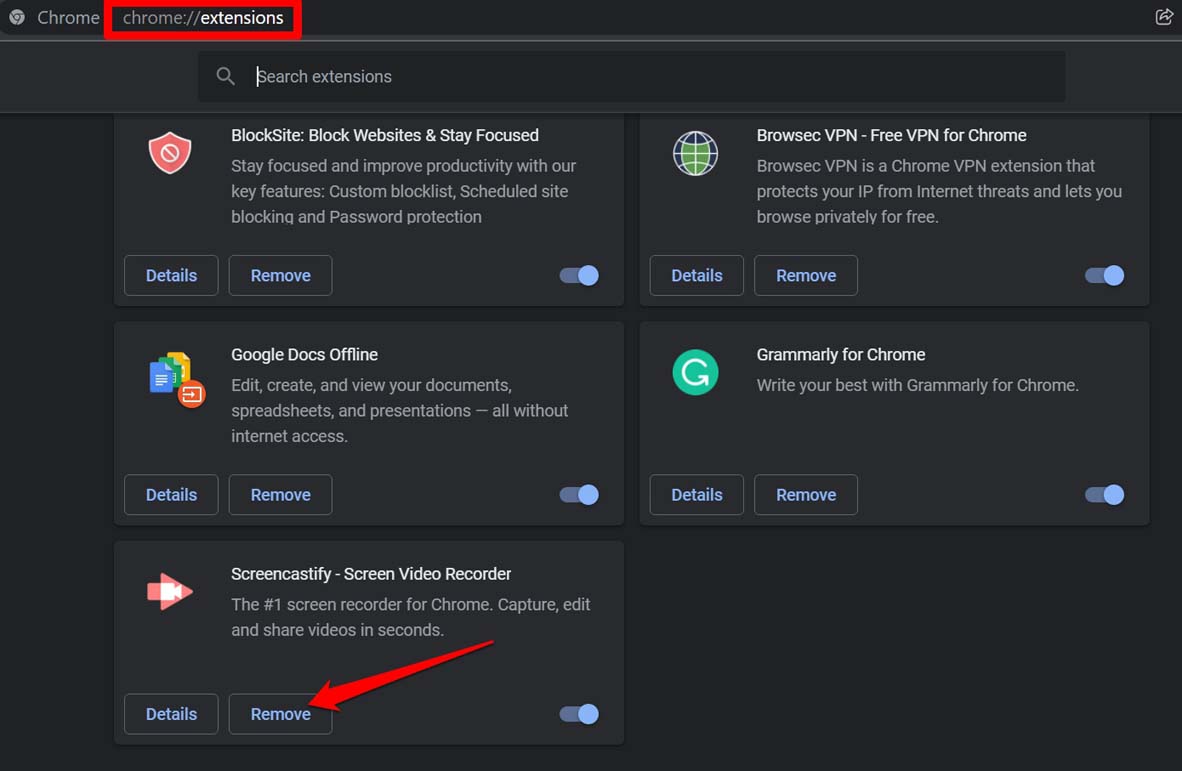Click the Chrome logo in the toolbar
The image size is (1182, 771).
click(x=16, y=17)
